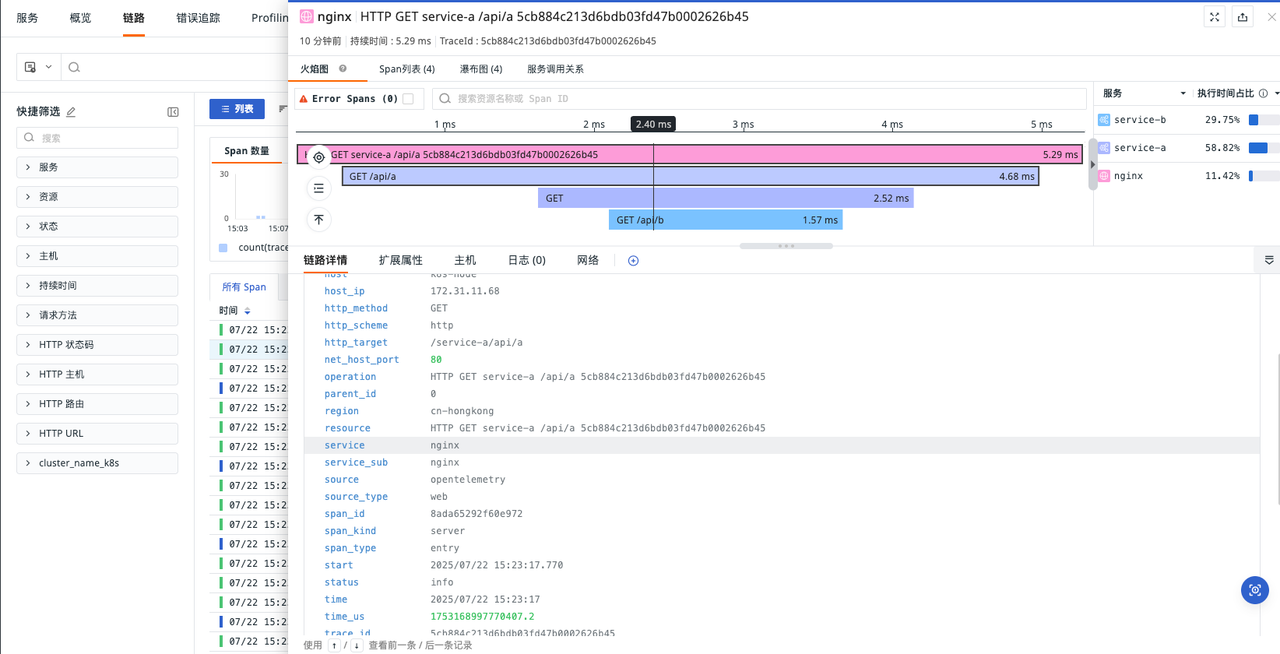Click the fullscreen expand icon in trace header
Screen dimensions: 1280x654
pyautogui.click(x=1214, y=17)
